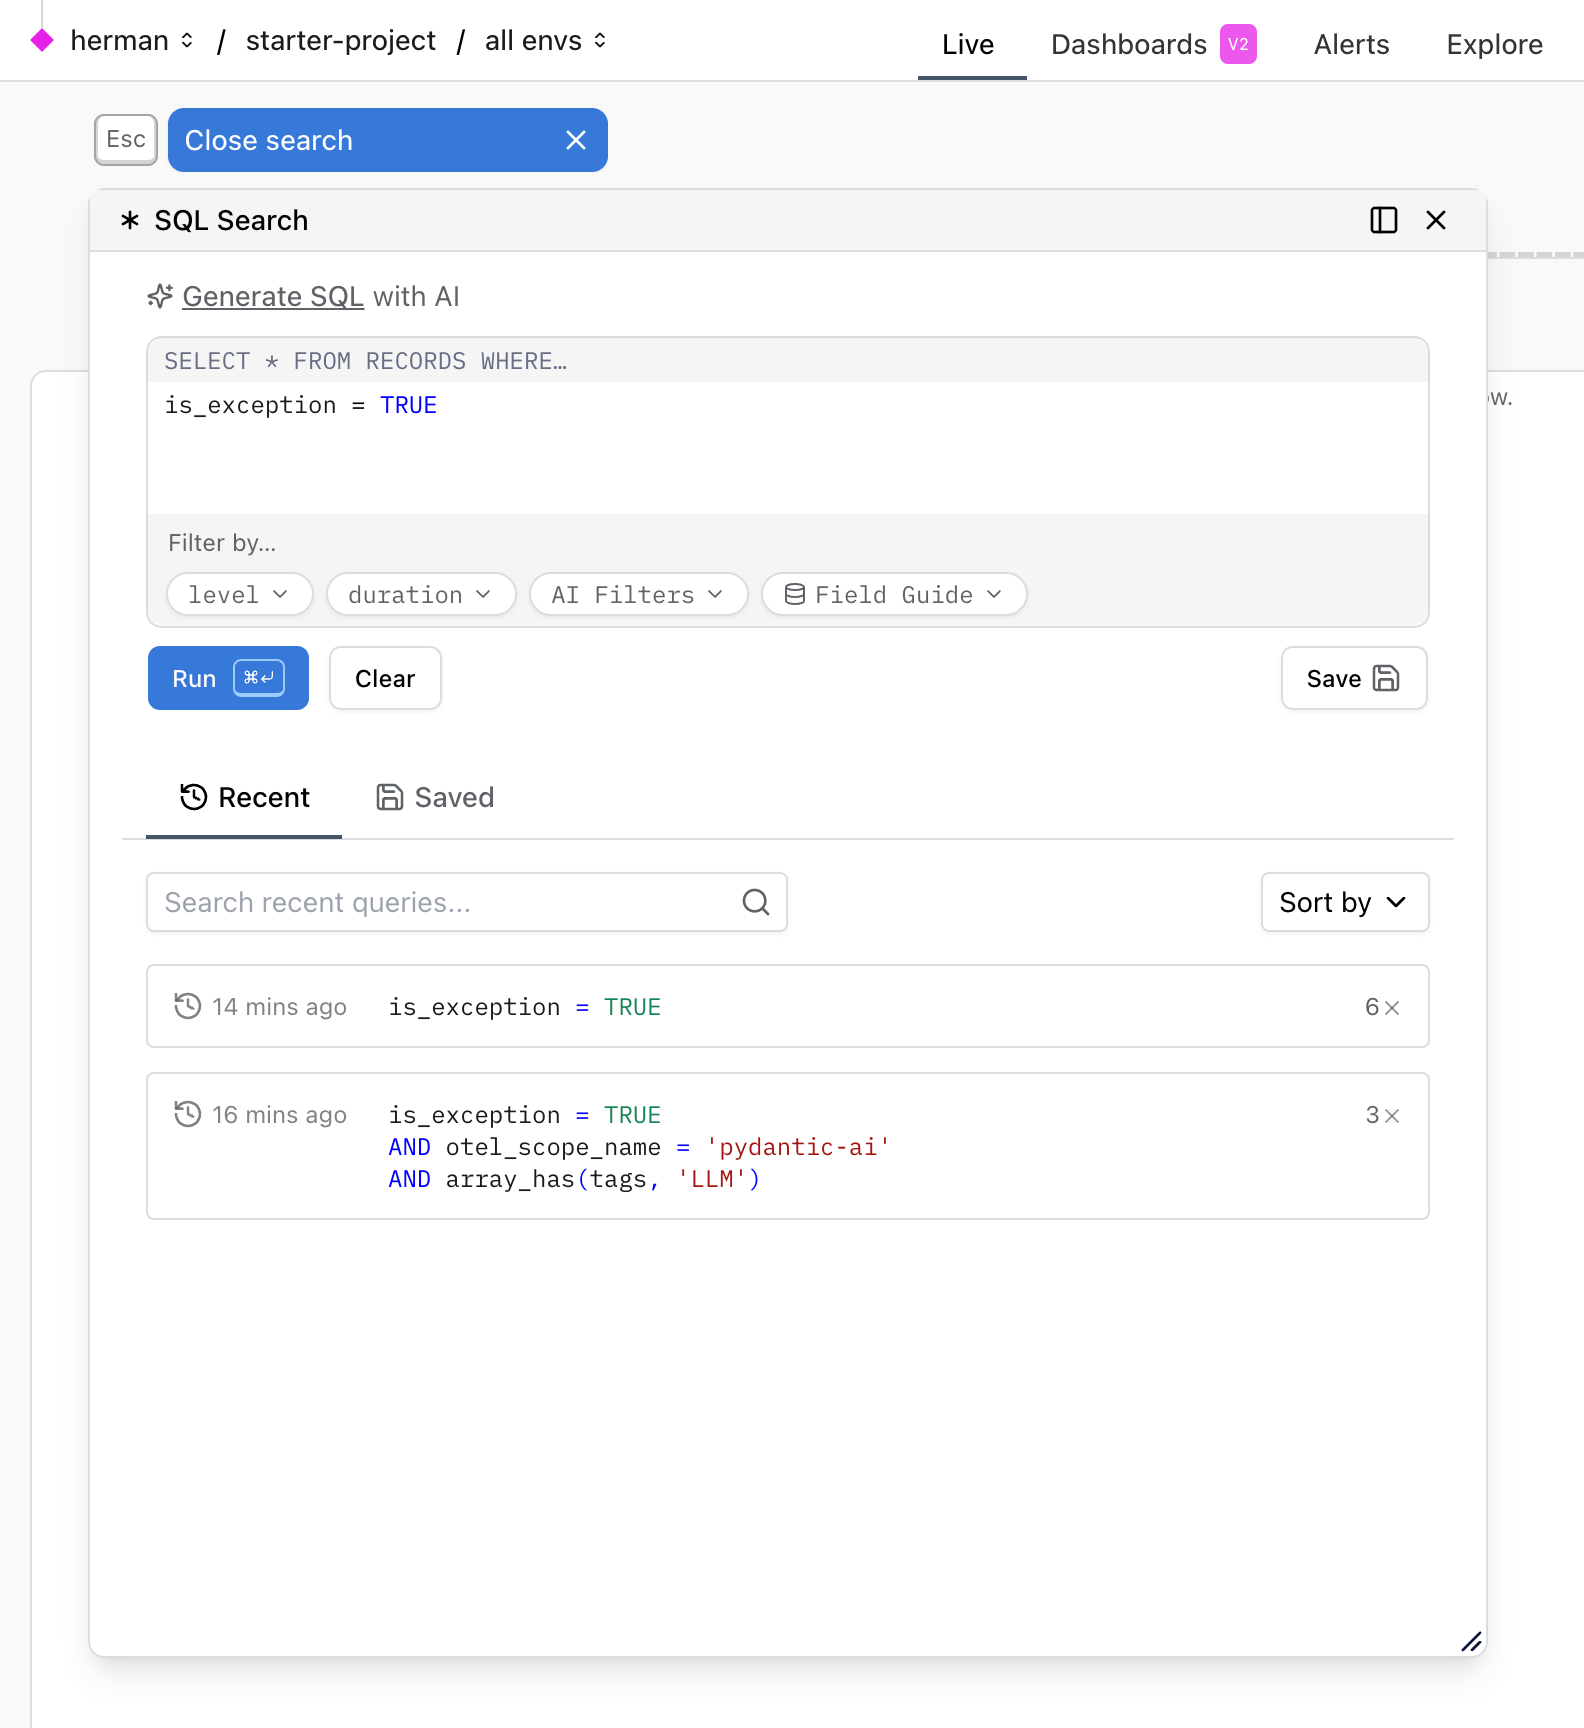Remove the 14 mins ago recent query
The height and width of the screenshot is (1728, 1584).
1392,1008
